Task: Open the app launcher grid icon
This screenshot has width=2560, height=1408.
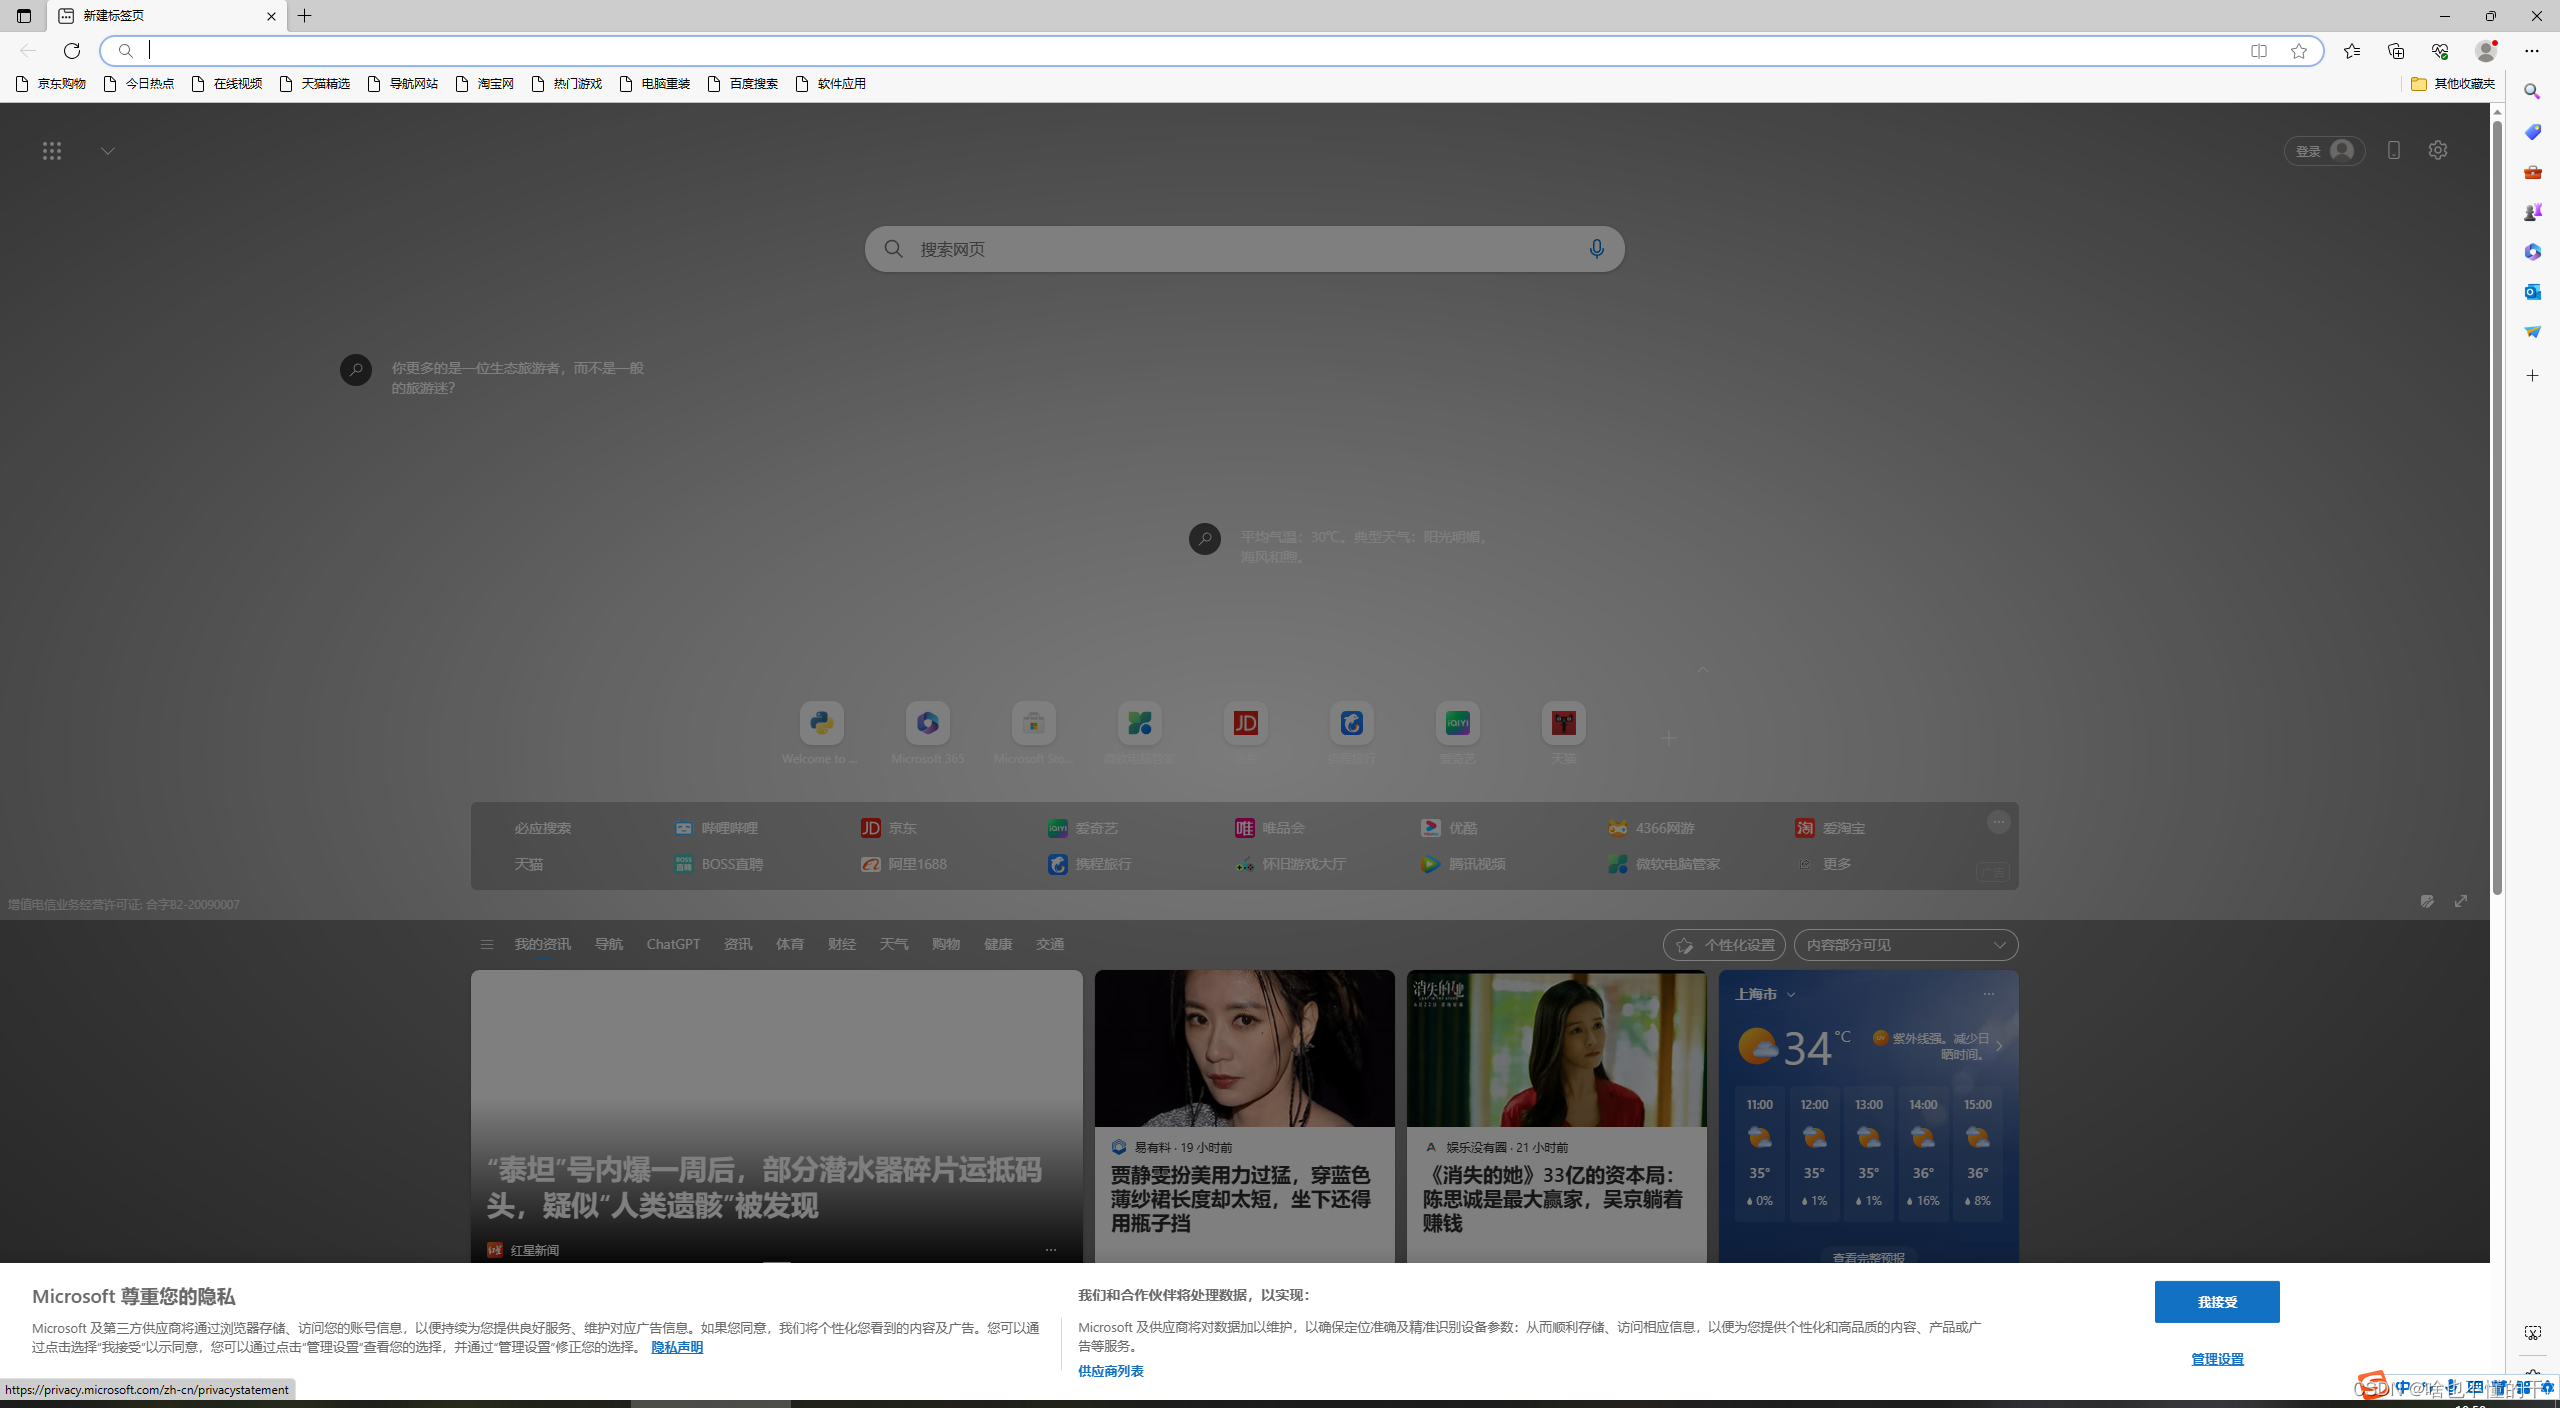Action: point(52,150)
